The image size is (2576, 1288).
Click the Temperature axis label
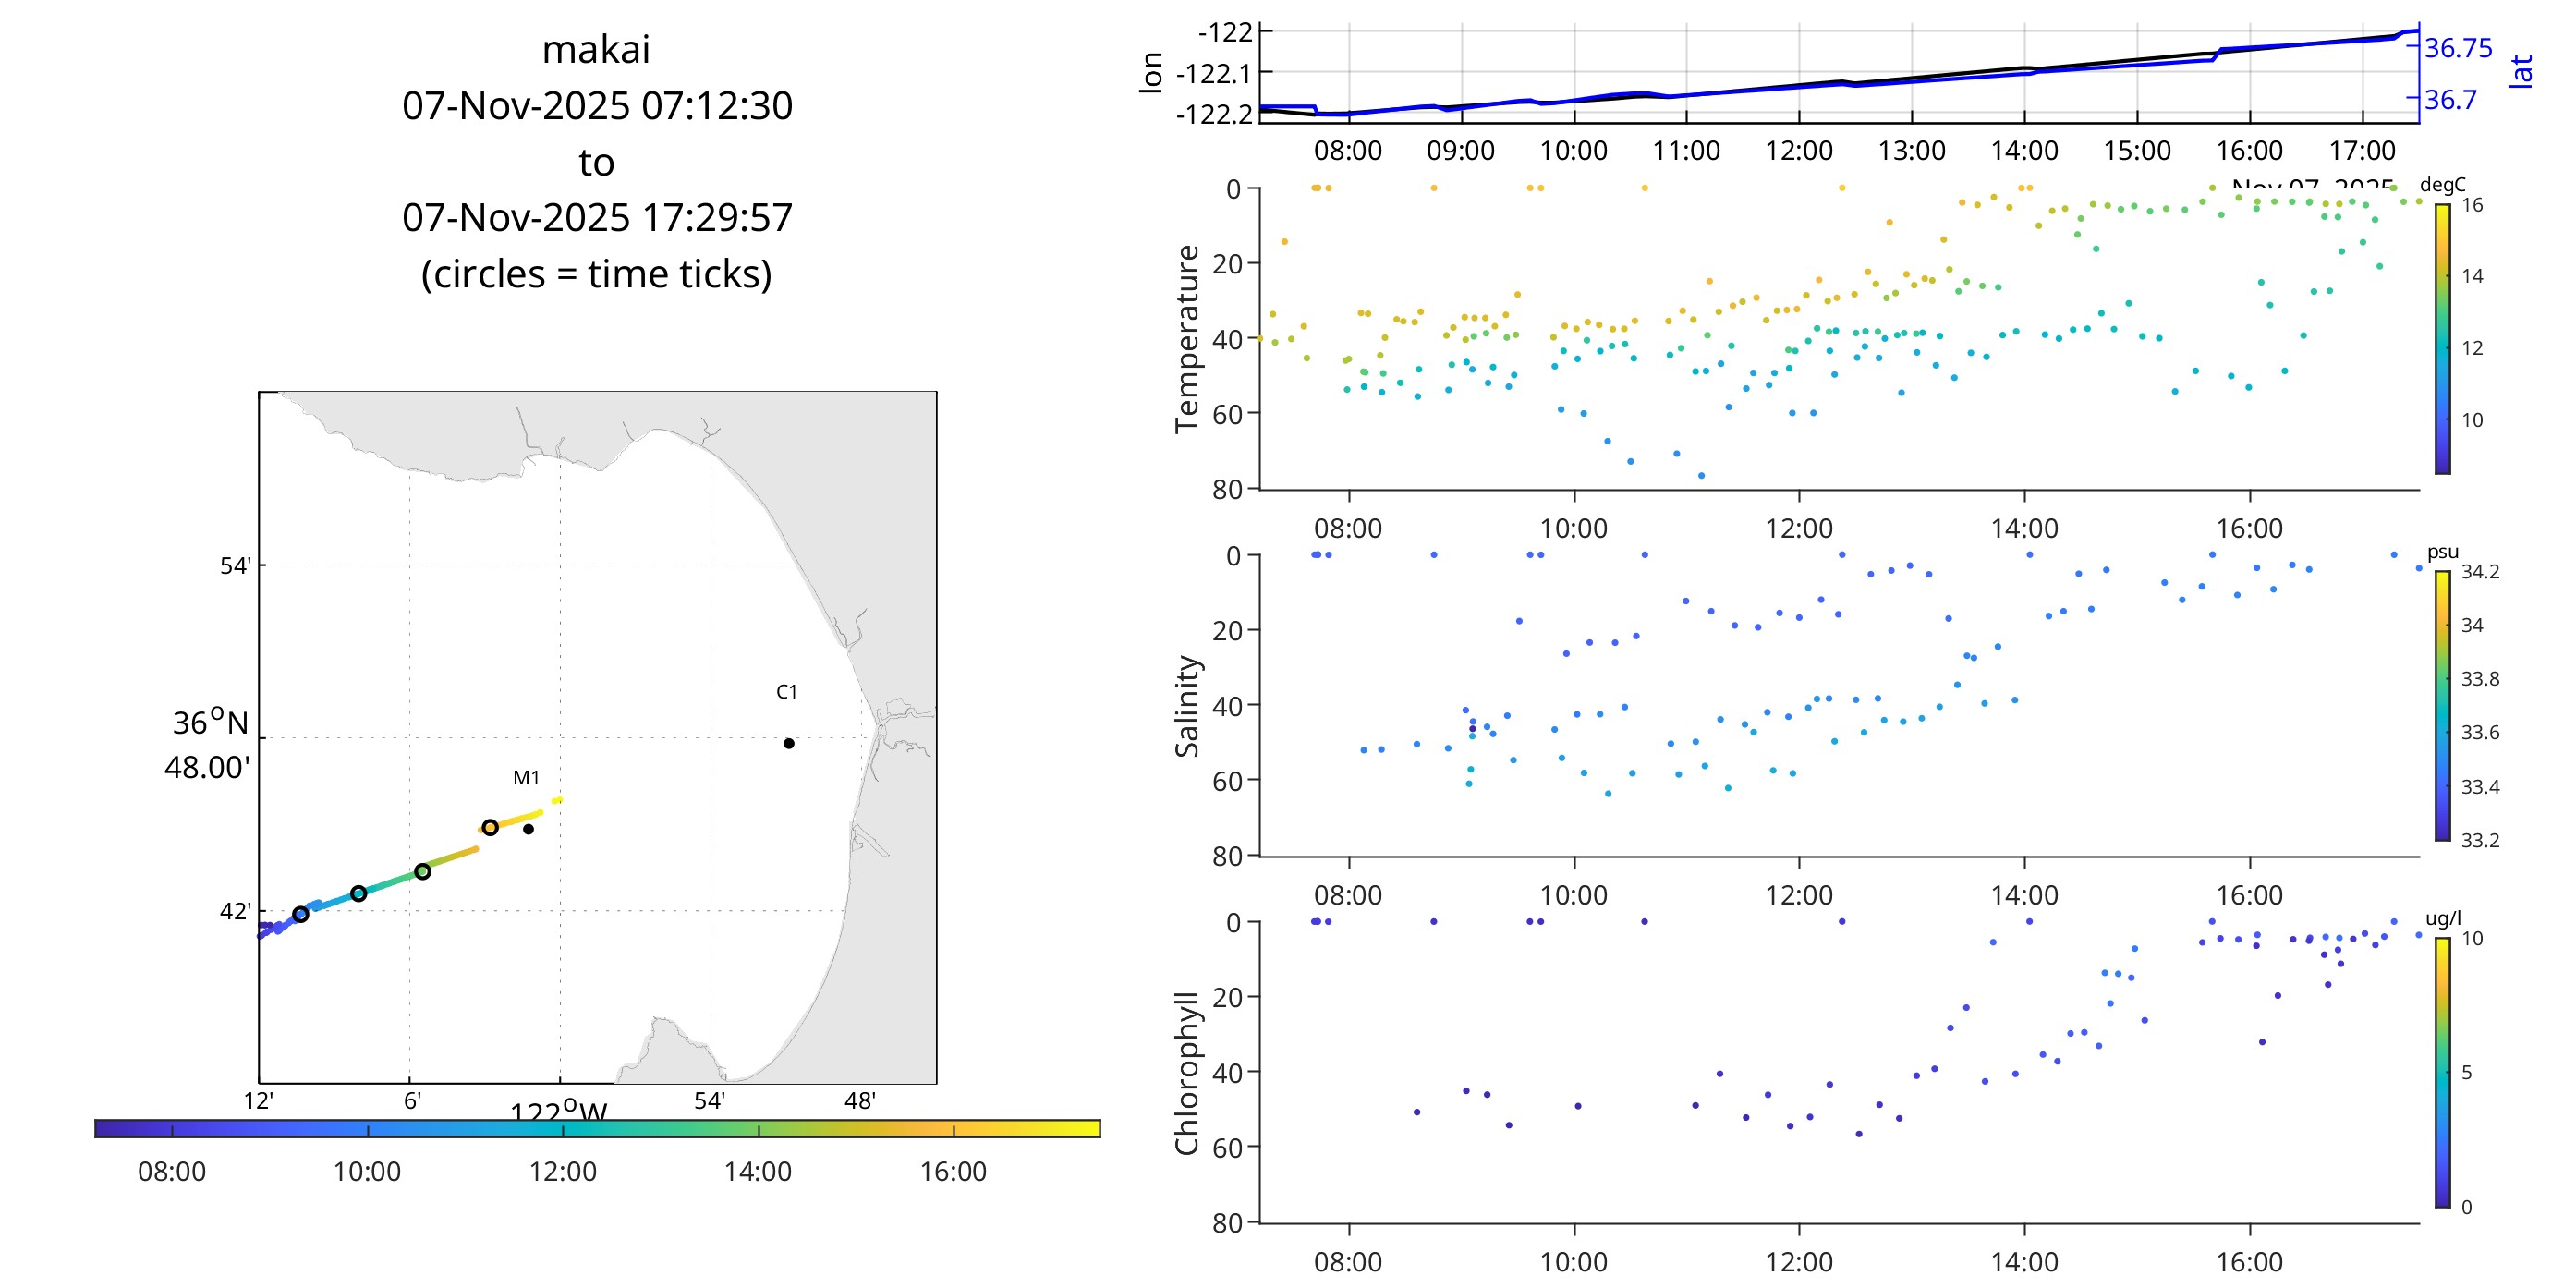(x=1187, y=338)
